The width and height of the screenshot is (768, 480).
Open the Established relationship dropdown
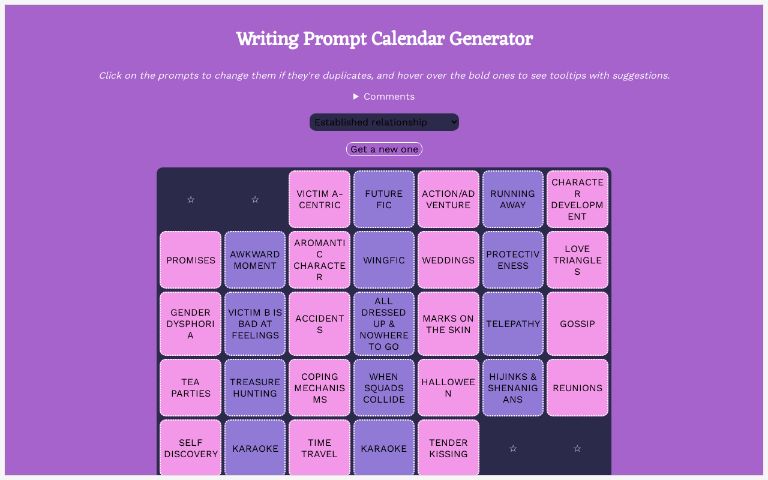[384, 122]
